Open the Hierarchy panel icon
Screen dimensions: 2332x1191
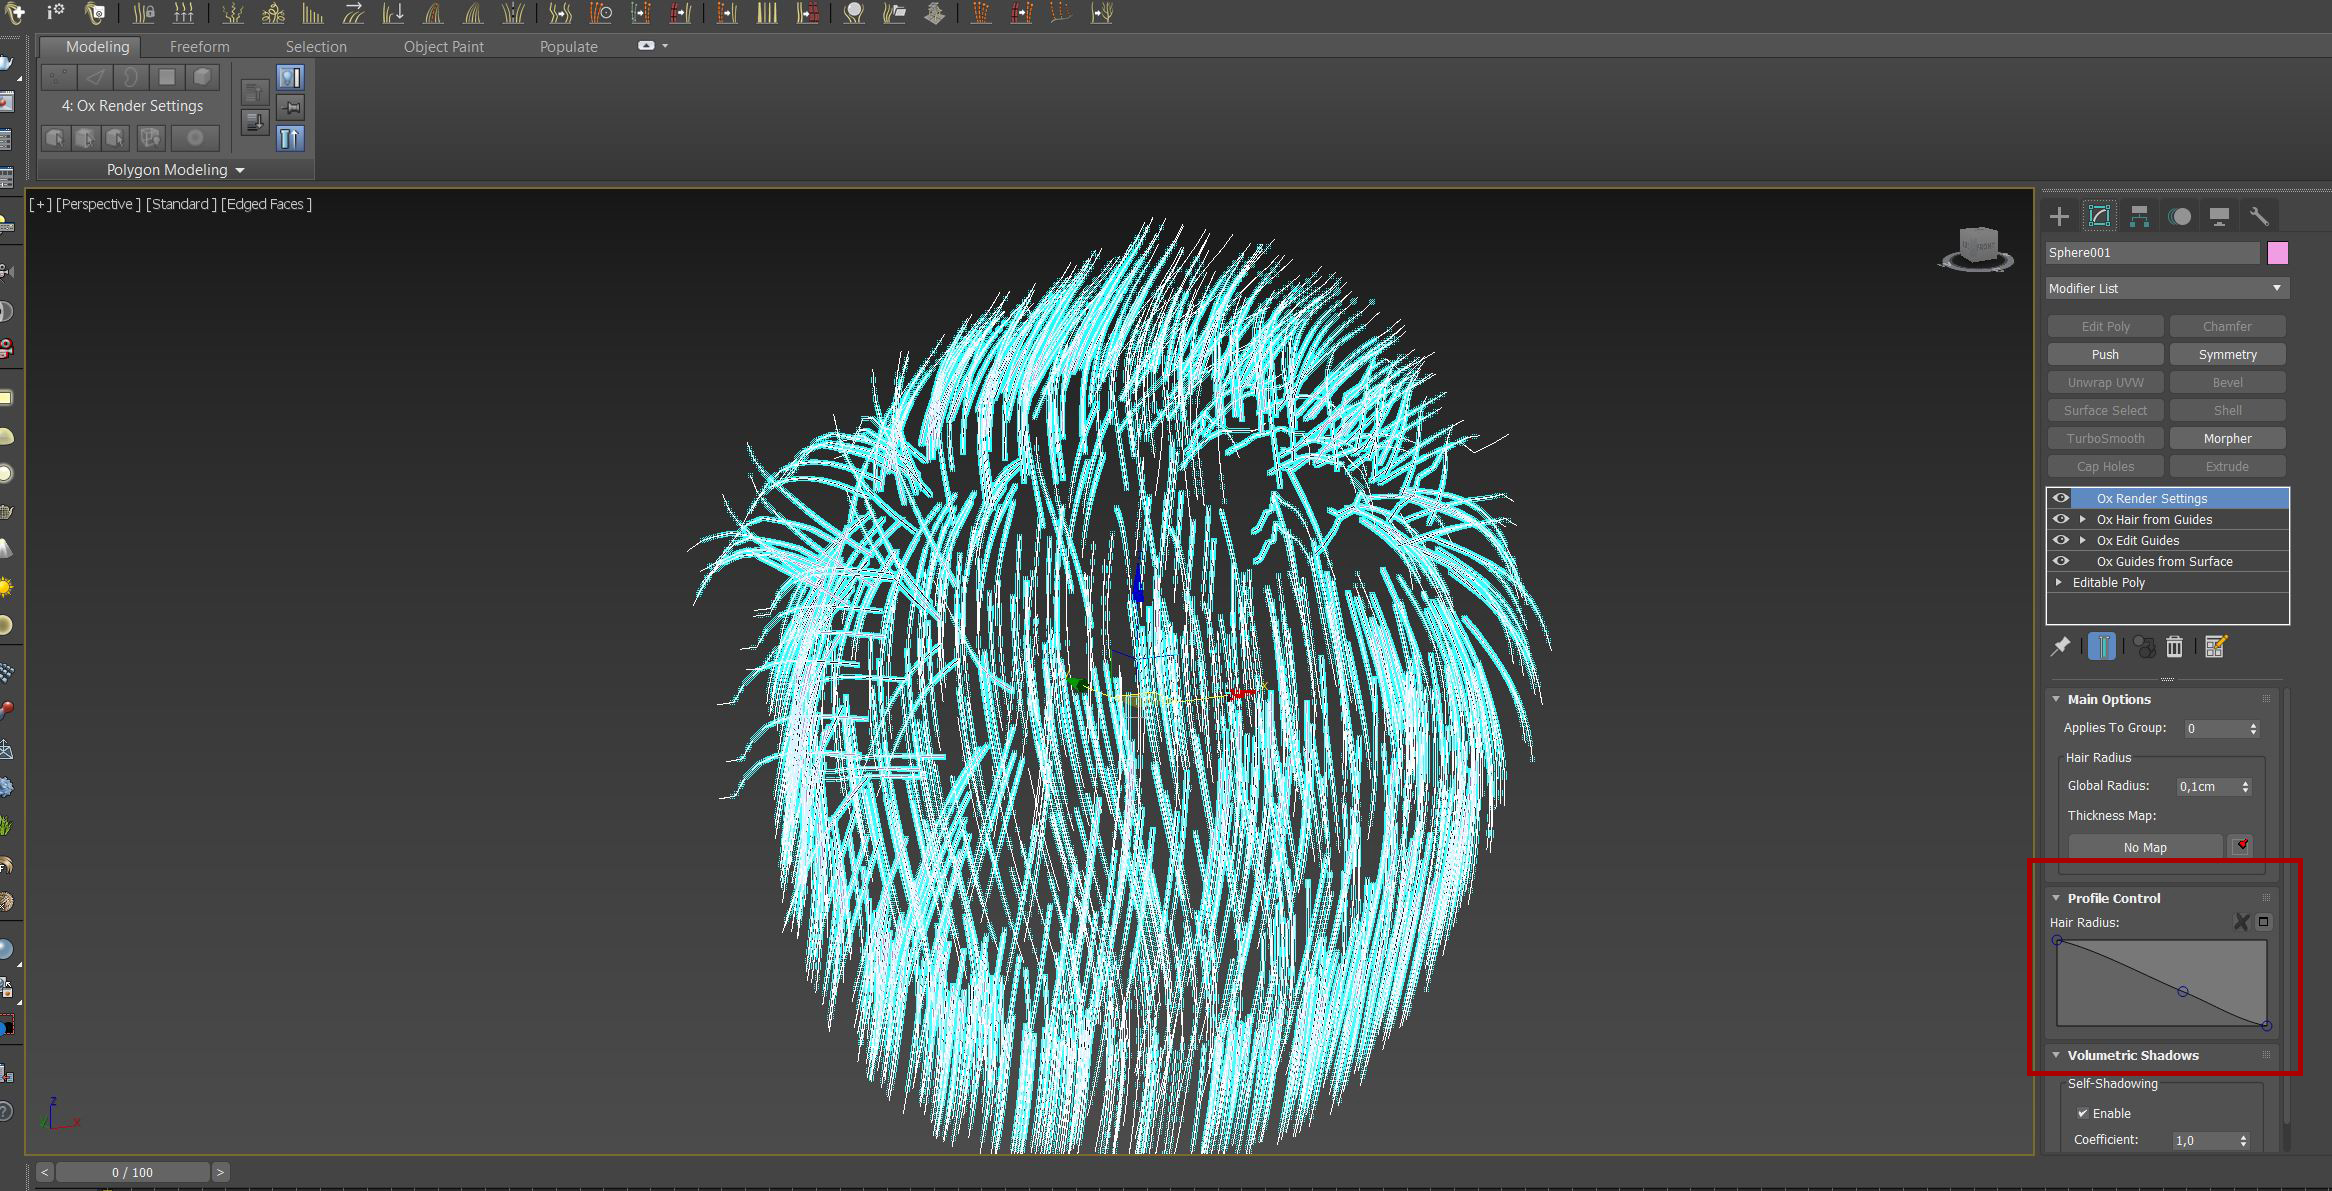click(2139, 216)
